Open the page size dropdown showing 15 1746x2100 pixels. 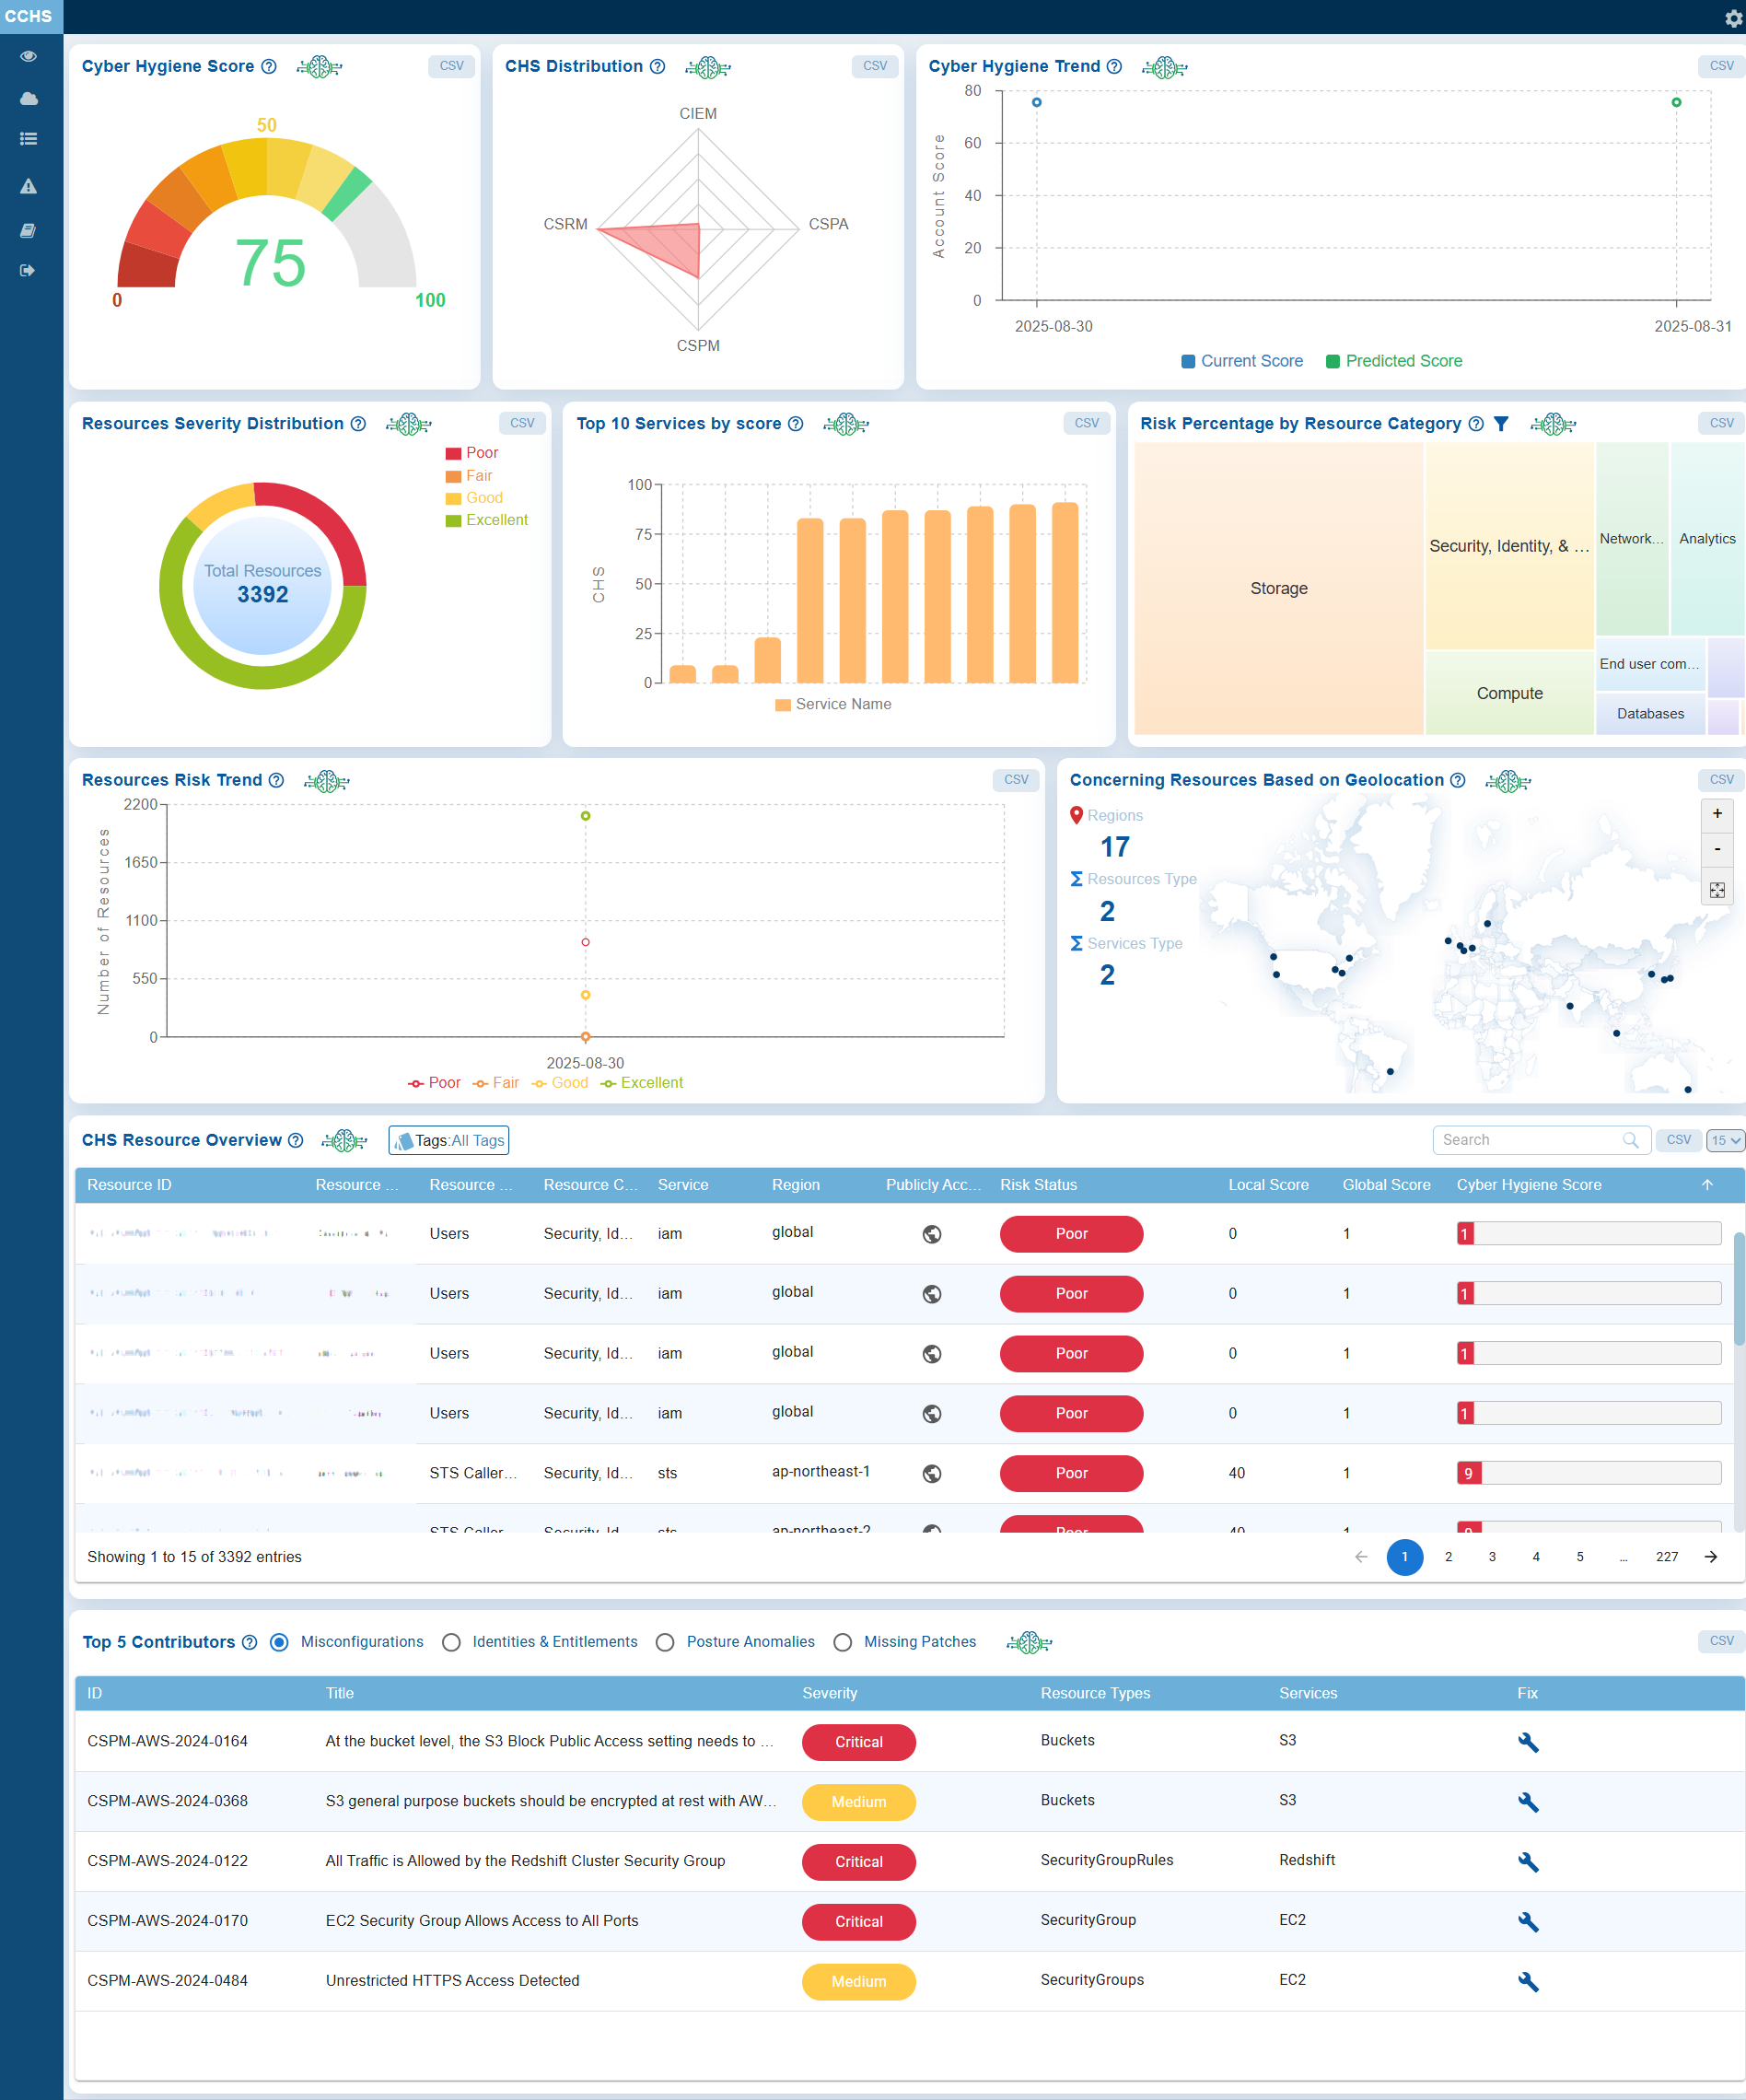point(1725,1140)
